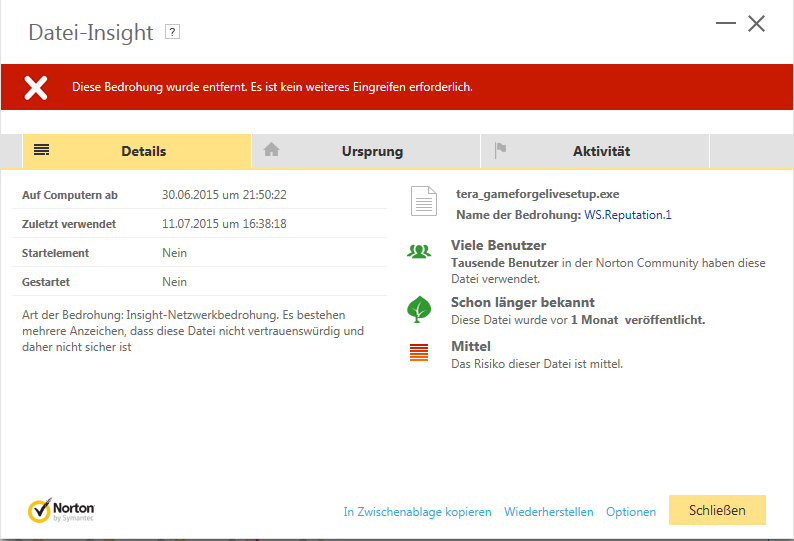The image size is (794, 541).
Task: Click the green Viele Benutzer people icon
Action: point(419,251)
